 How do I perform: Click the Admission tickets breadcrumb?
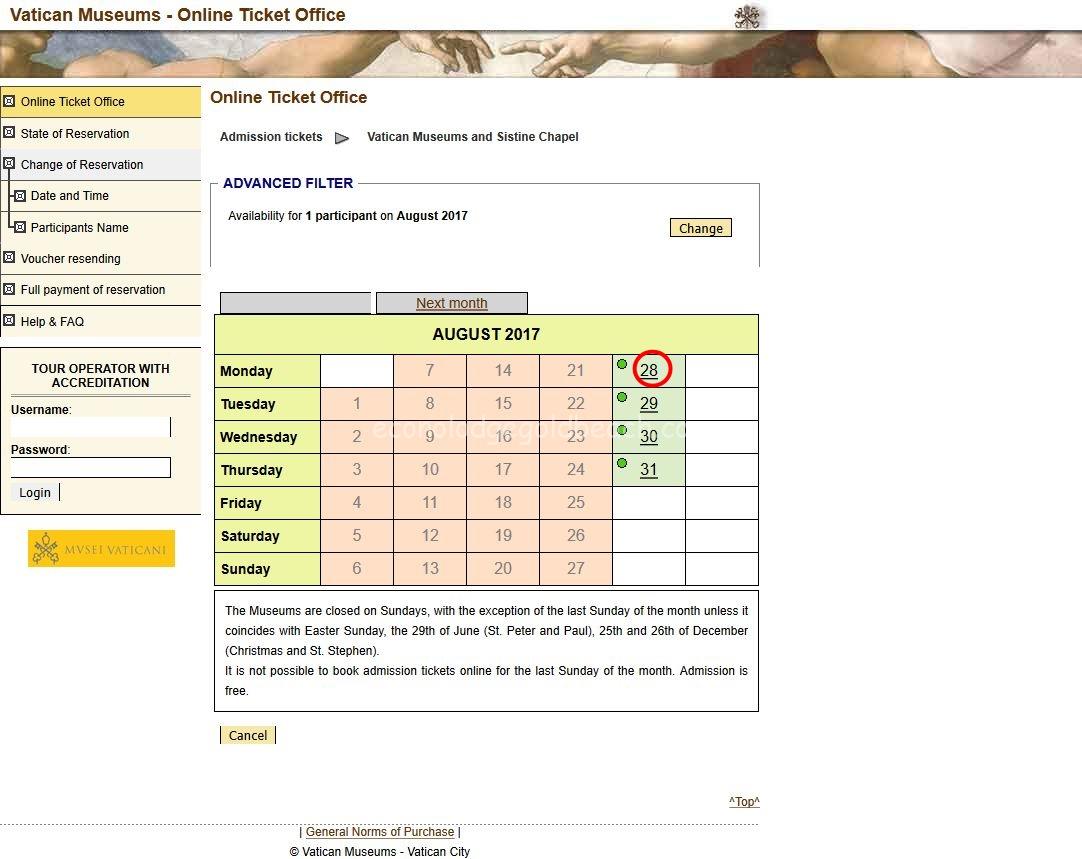(x=271, y=137)
